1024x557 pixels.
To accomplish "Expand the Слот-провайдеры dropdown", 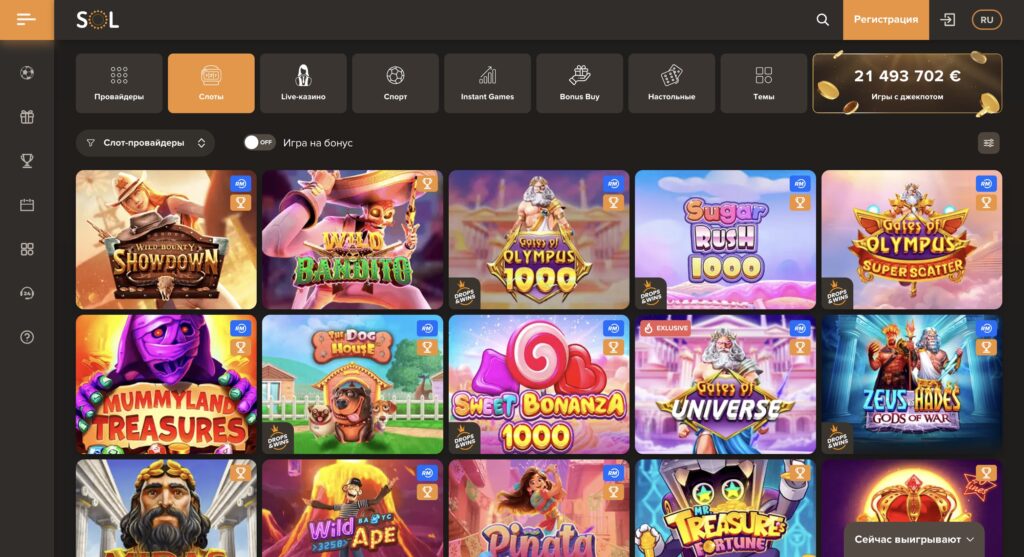I will click(145, 143).
